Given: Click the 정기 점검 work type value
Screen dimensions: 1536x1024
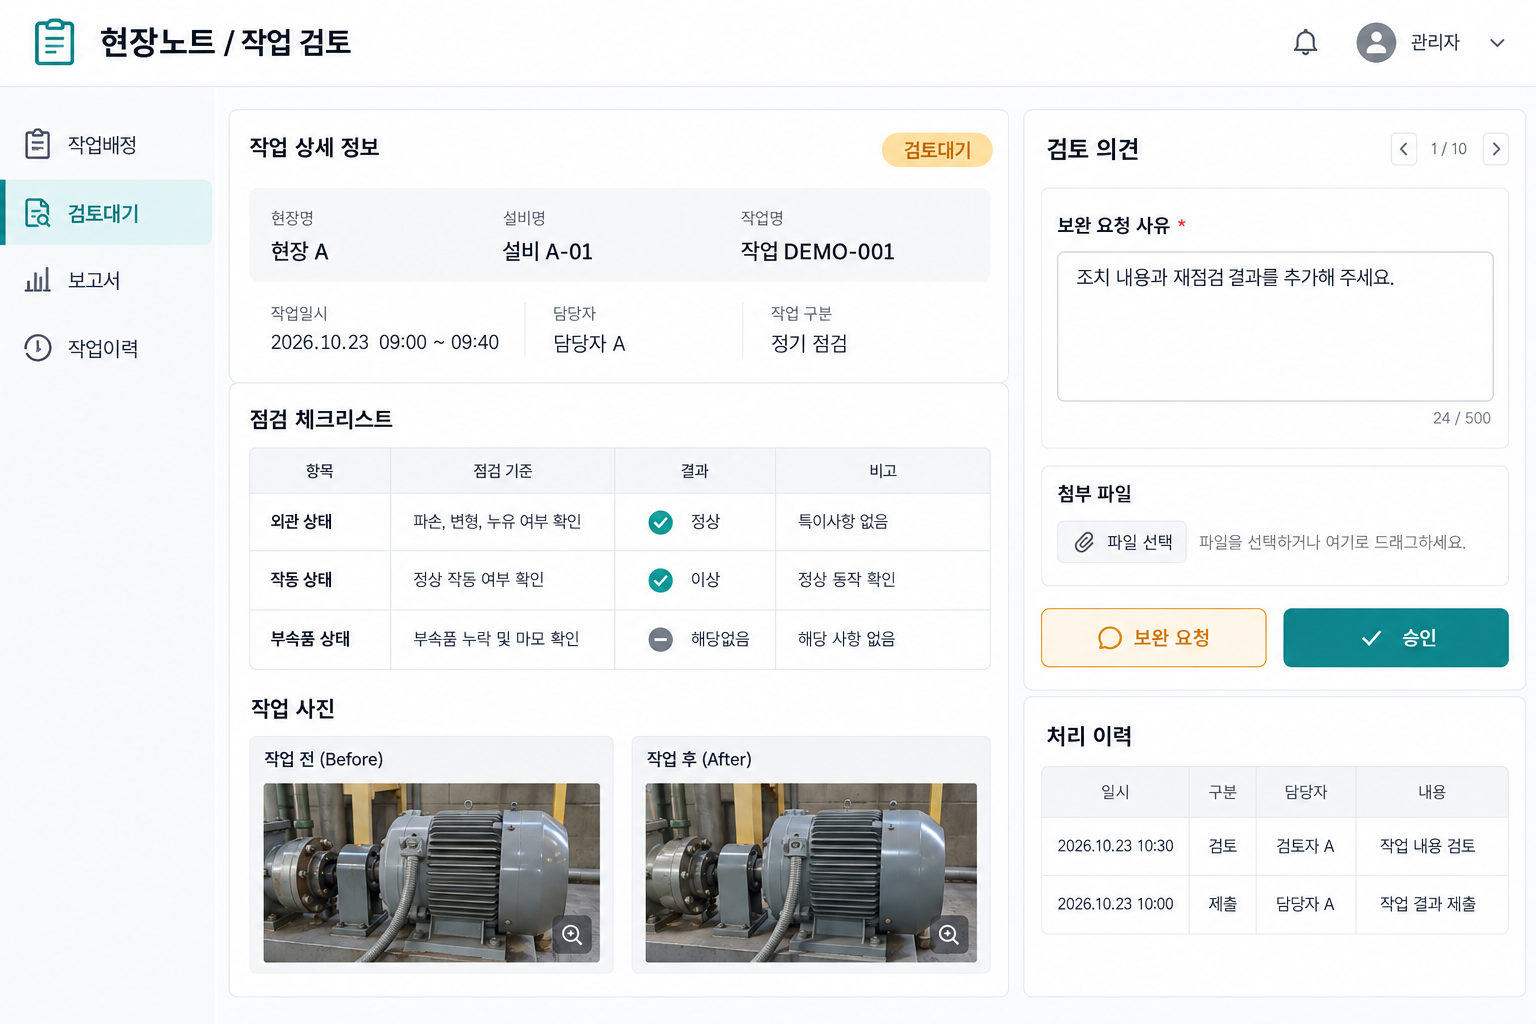Looking at the screenshot, I should coord(809,344).
